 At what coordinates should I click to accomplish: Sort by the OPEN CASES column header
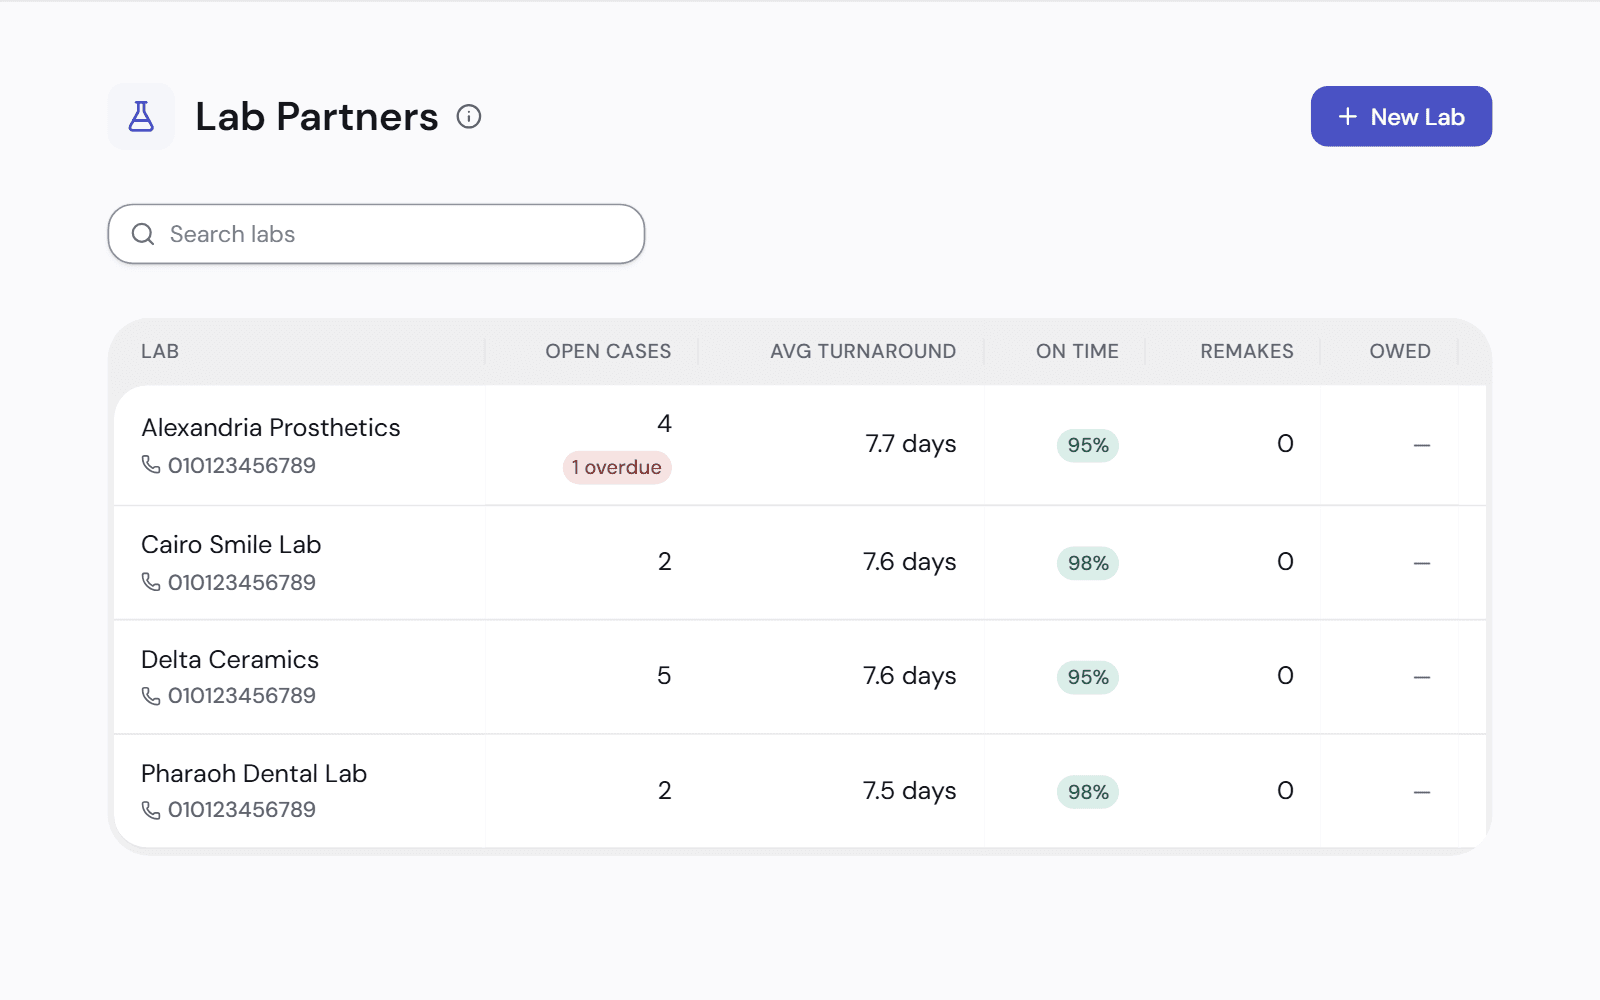608,351
